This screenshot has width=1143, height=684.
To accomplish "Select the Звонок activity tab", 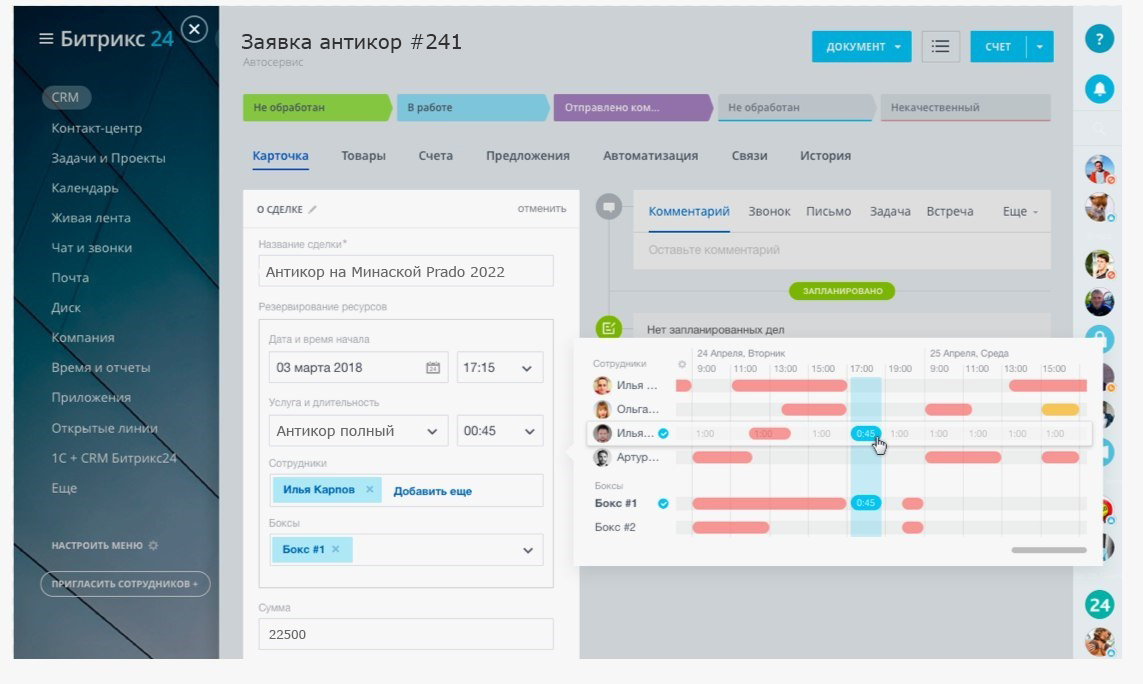I will coord(769,211).
